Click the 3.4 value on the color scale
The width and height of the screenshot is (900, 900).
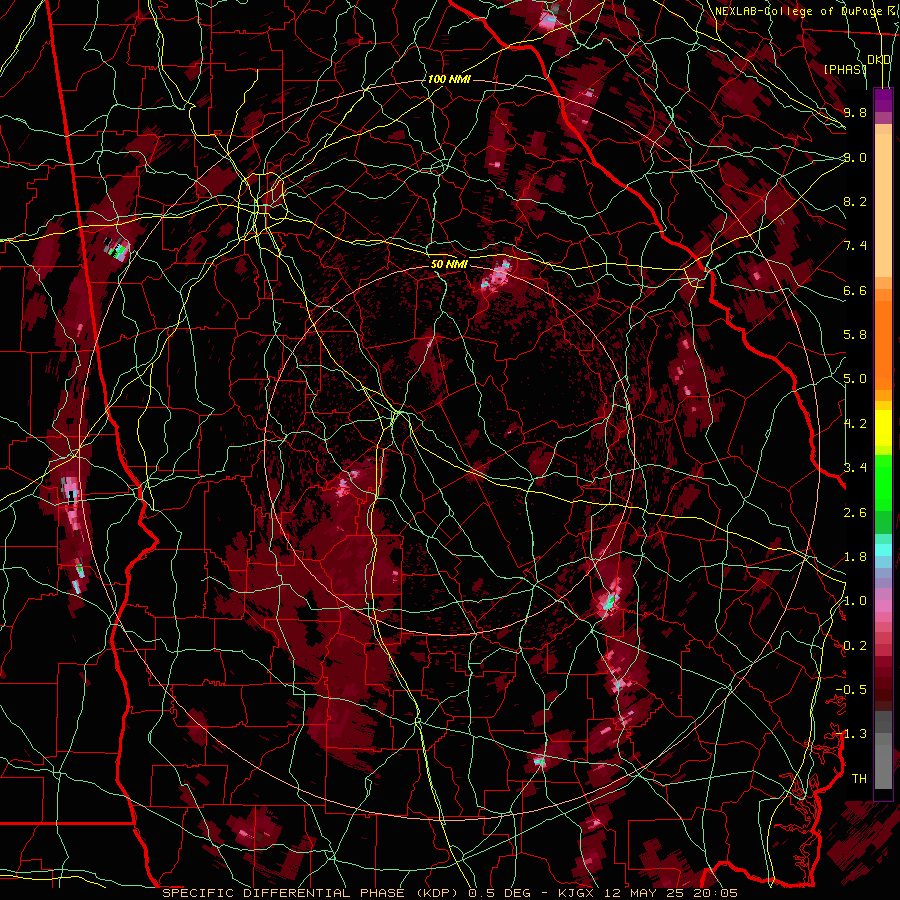tap(855, 468)
